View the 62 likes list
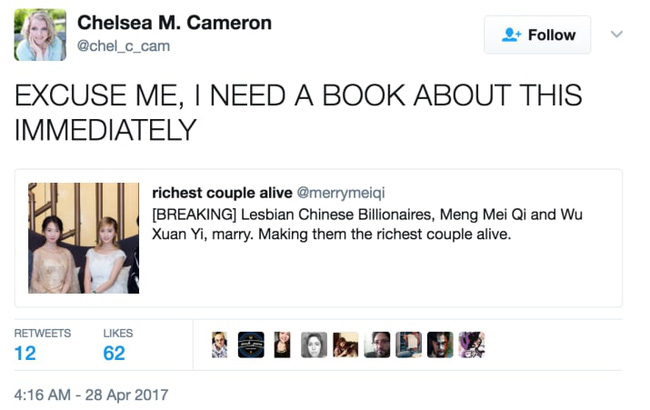The width and height of the screenshot is (650, 410). pos(114,353)
